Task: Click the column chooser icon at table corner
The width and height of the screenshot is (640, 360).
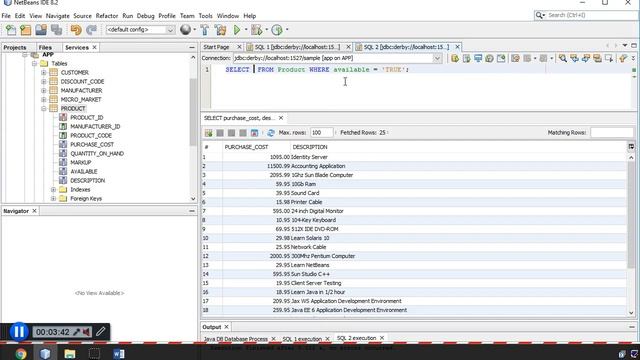Action: pos(631,147)
